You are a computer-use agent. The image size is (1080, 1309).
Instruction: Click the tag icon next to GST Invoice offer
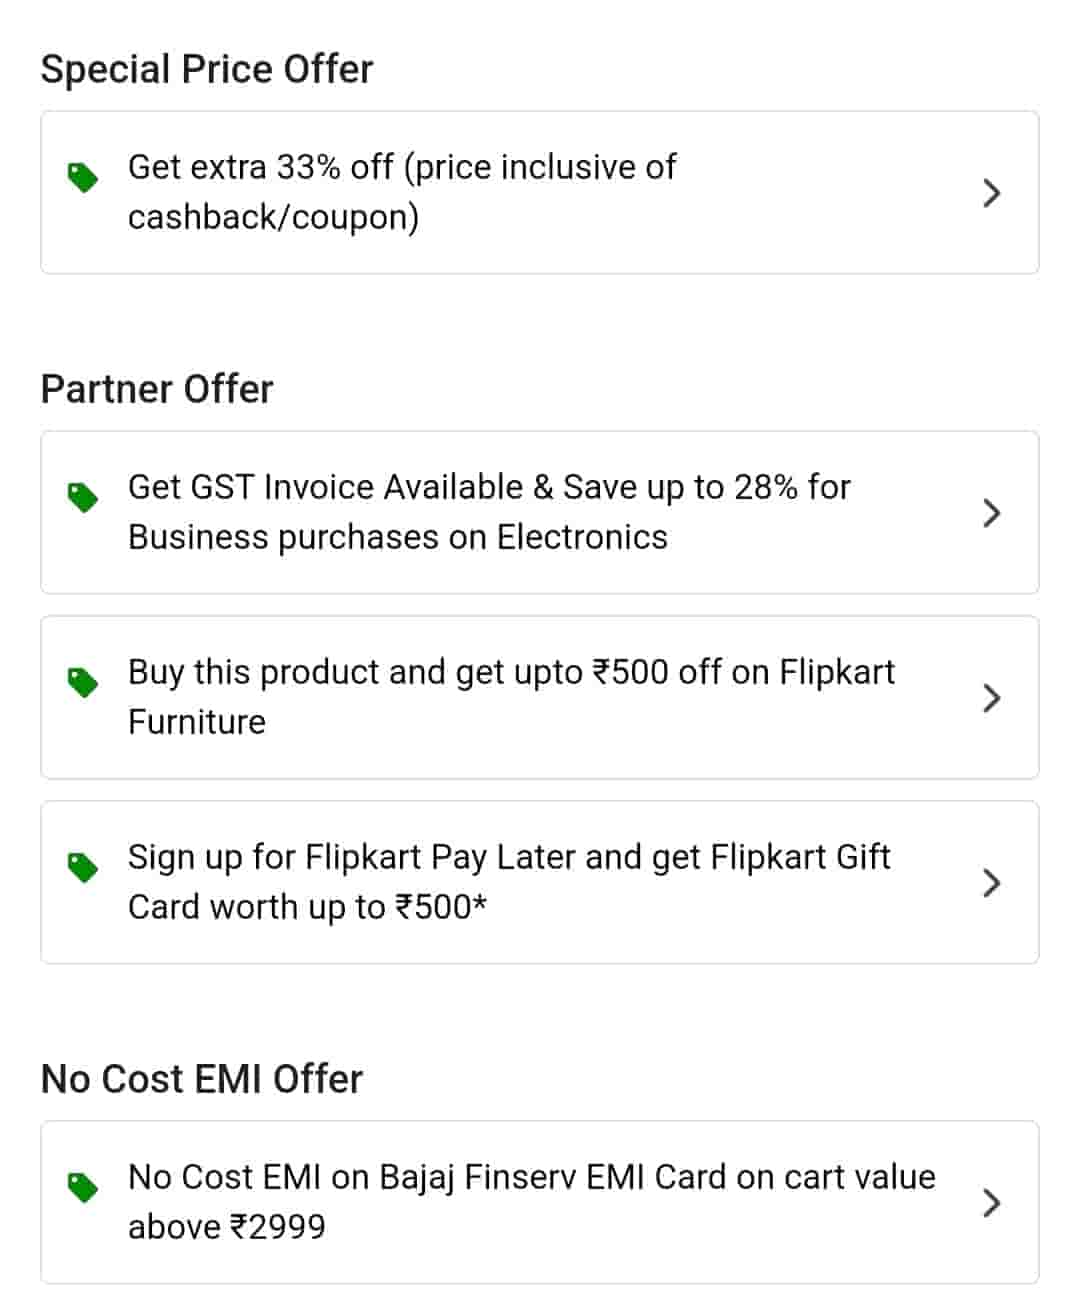click(x=83, y=497)
